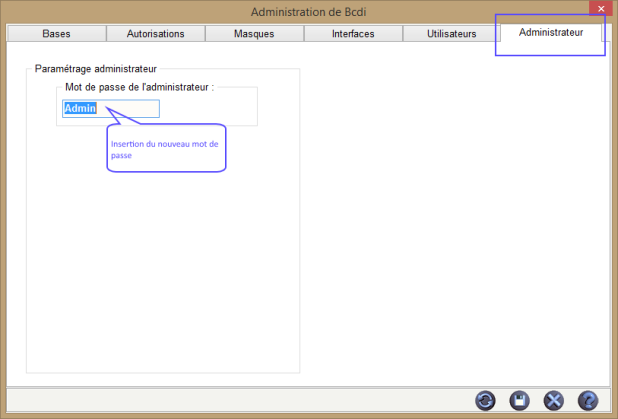Open the Autorisations tab
Image resolution: width=618 pixels, height=419 pixels.
pos(155,34)
